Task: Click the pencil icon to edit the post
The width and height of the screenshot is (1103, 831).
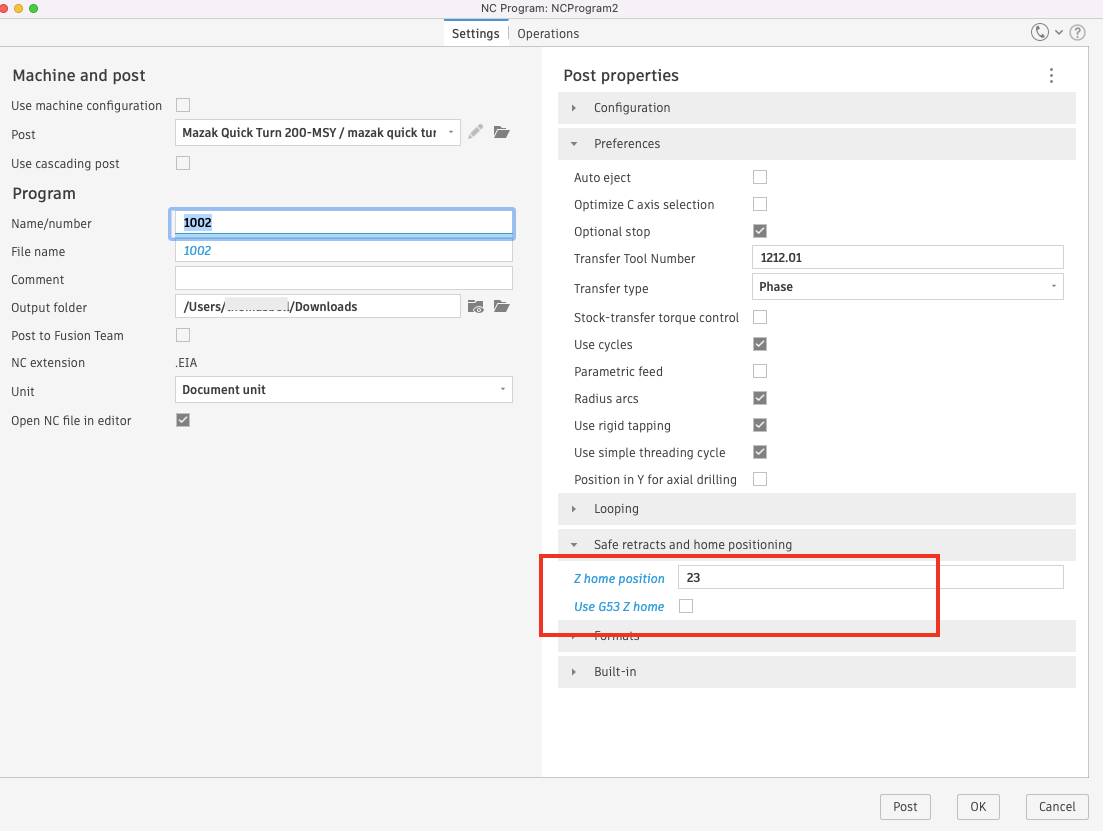Action: [x=476, y=131]
